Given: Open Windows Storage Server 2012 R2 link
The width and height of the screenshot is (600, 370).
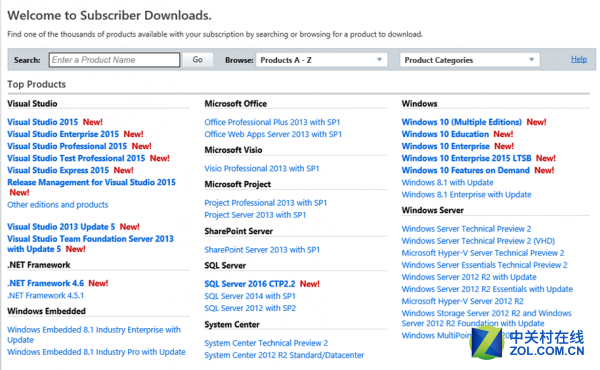Looking at the screenshot, I should pos(486,318).
